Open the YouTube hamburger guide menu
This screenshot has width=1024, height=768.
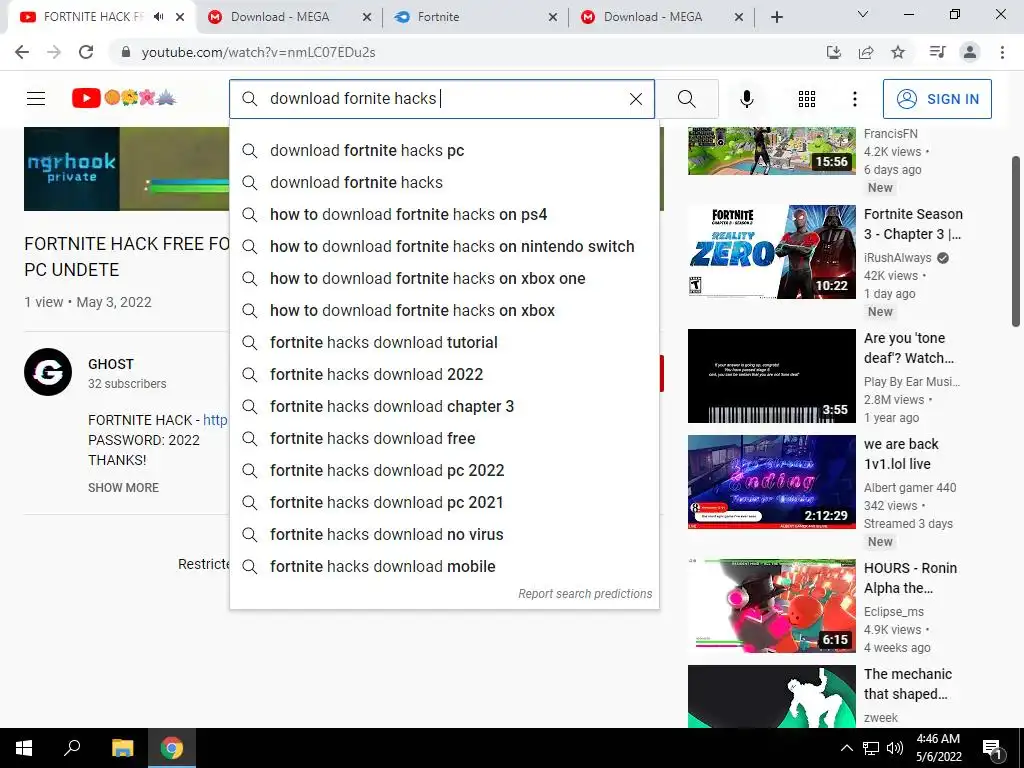tap(36, 99)
